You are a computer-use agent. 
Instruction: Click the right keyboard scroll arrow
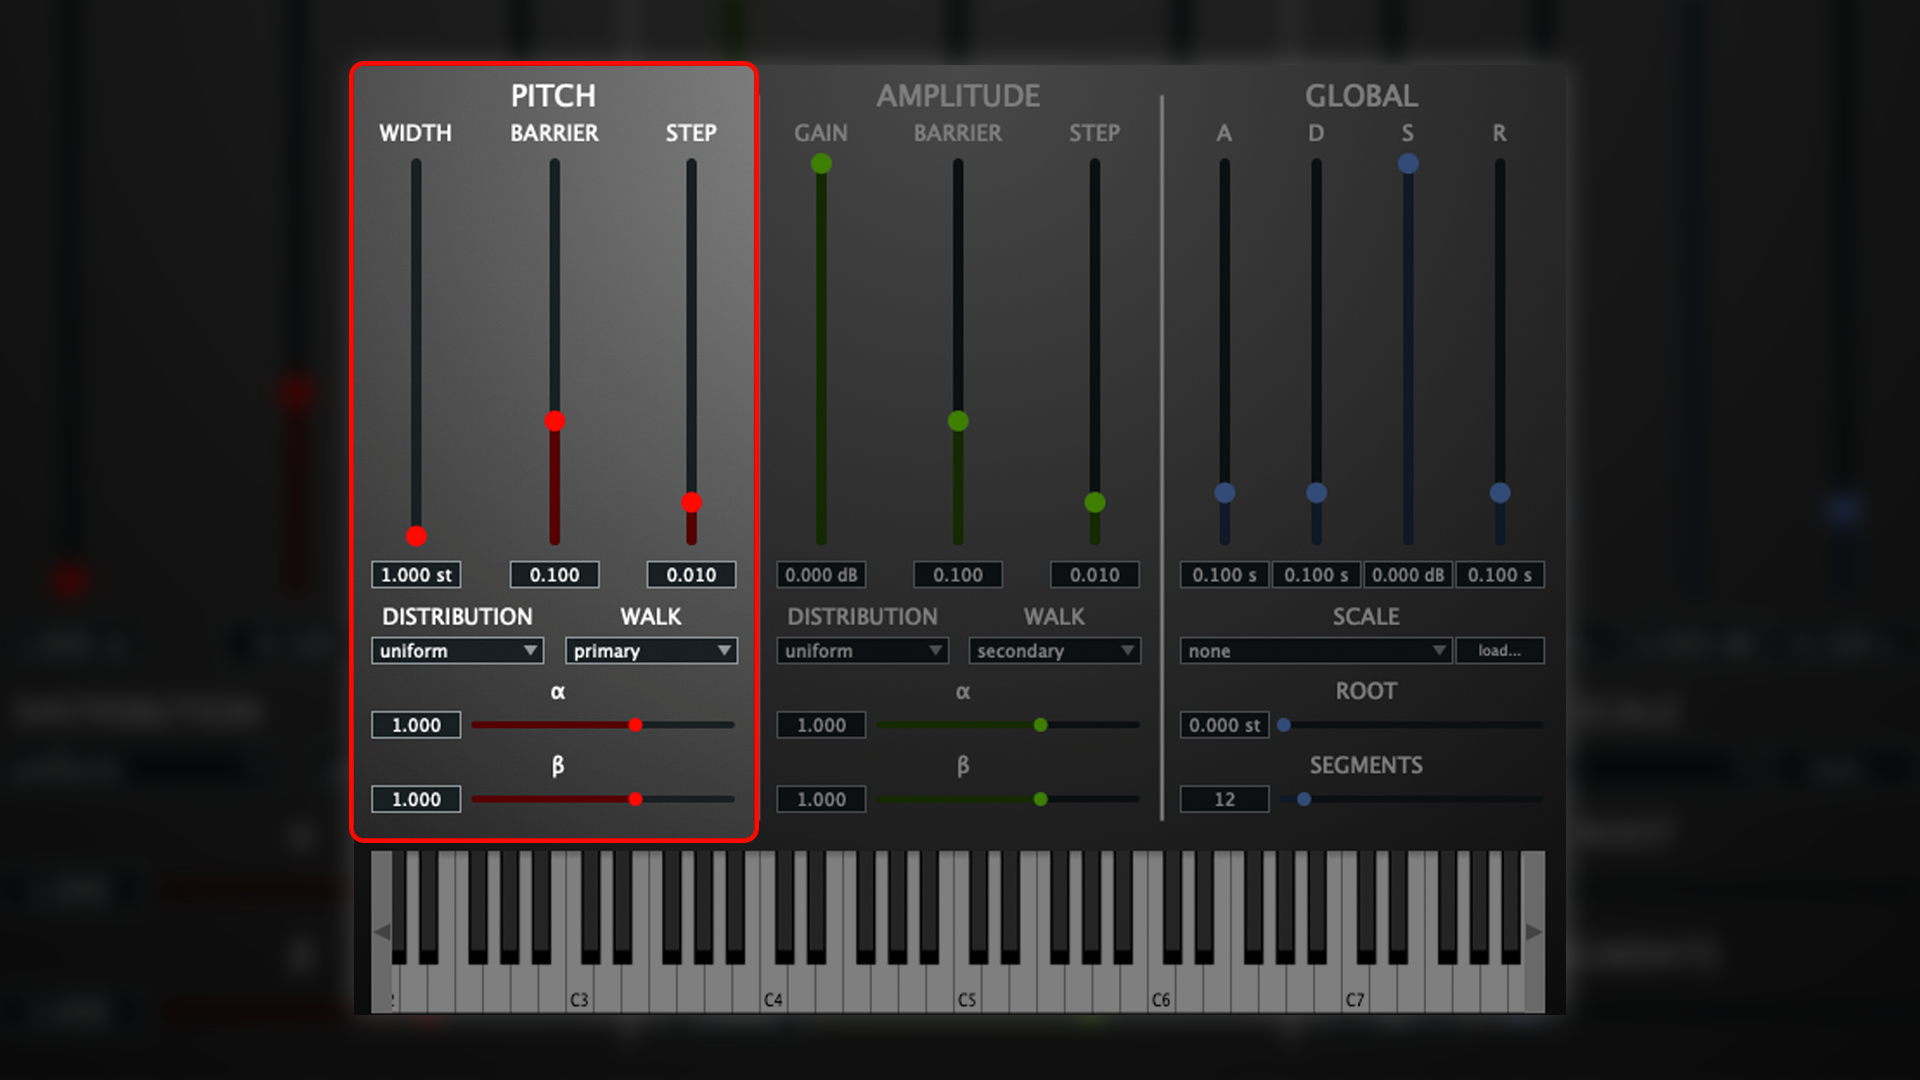coord(1533,932)
